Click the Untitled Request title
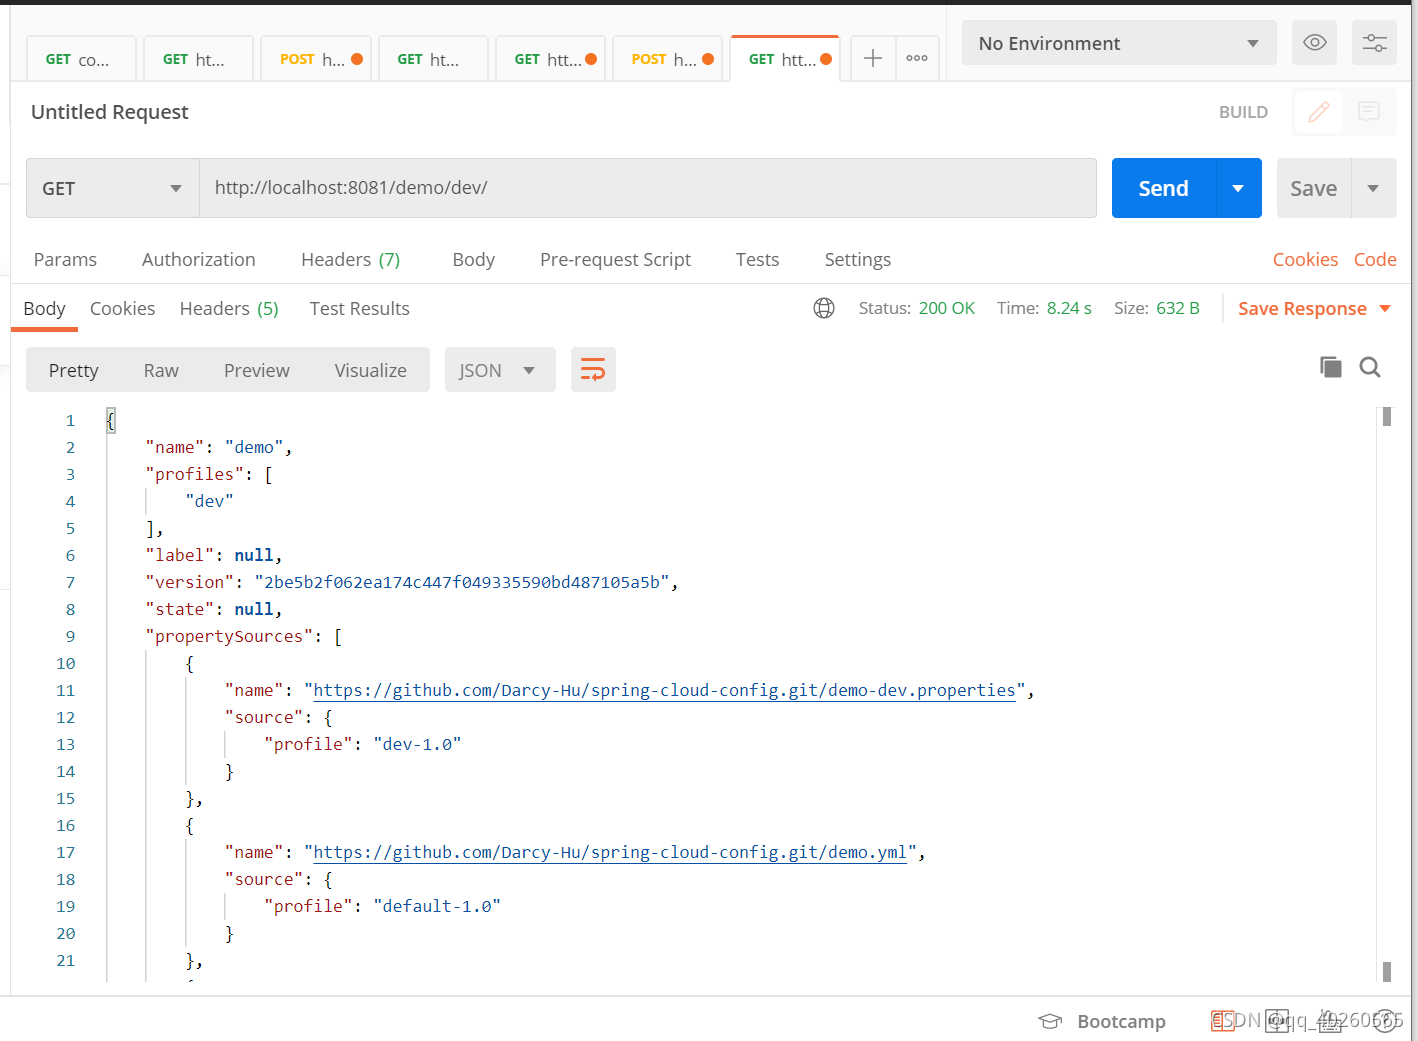1418x1041 pixels. (x=110, y=112)
